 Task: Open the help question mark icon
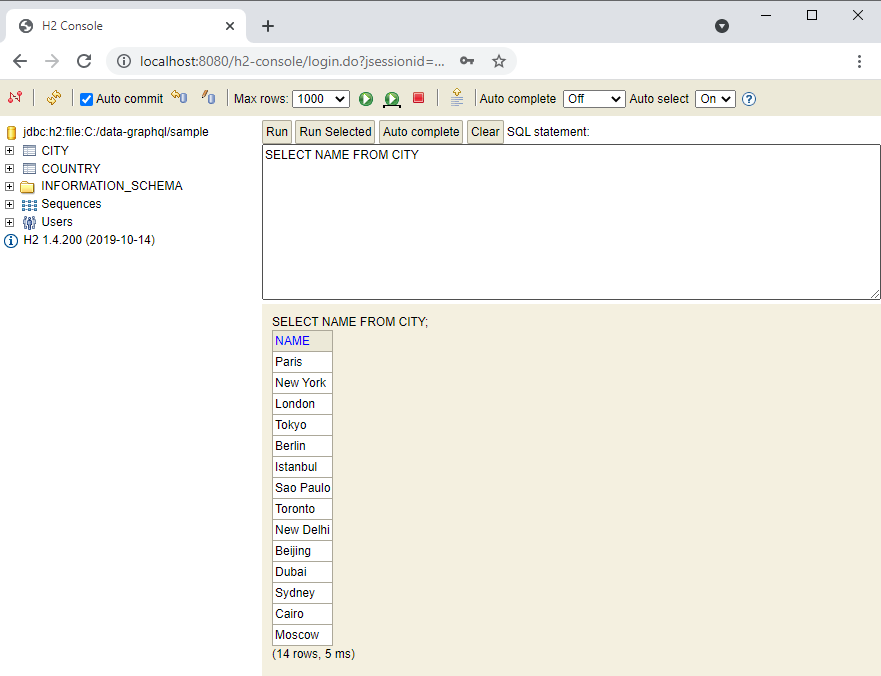[749, 98]
